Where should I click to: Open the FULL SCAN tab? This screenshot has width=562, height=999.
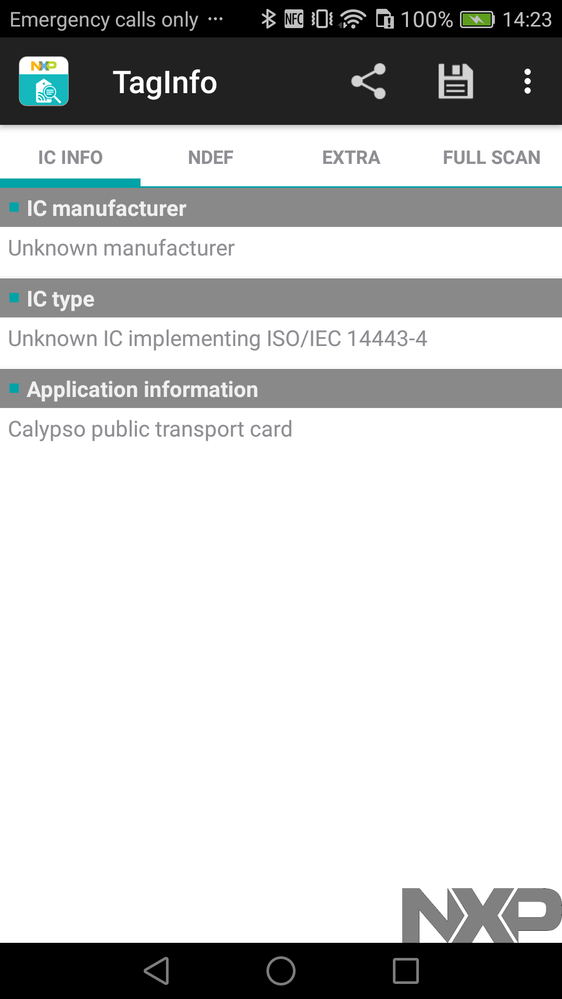(x=491, y=157)
